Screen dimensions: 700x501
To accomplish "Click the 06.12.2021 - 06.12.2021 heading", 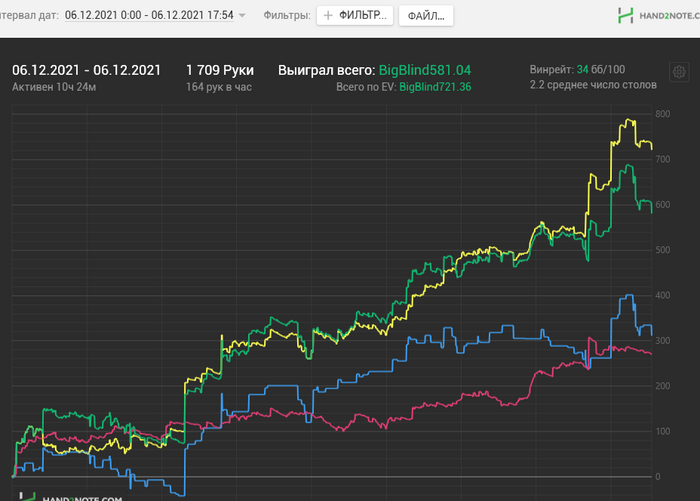I will coord(86,70).
